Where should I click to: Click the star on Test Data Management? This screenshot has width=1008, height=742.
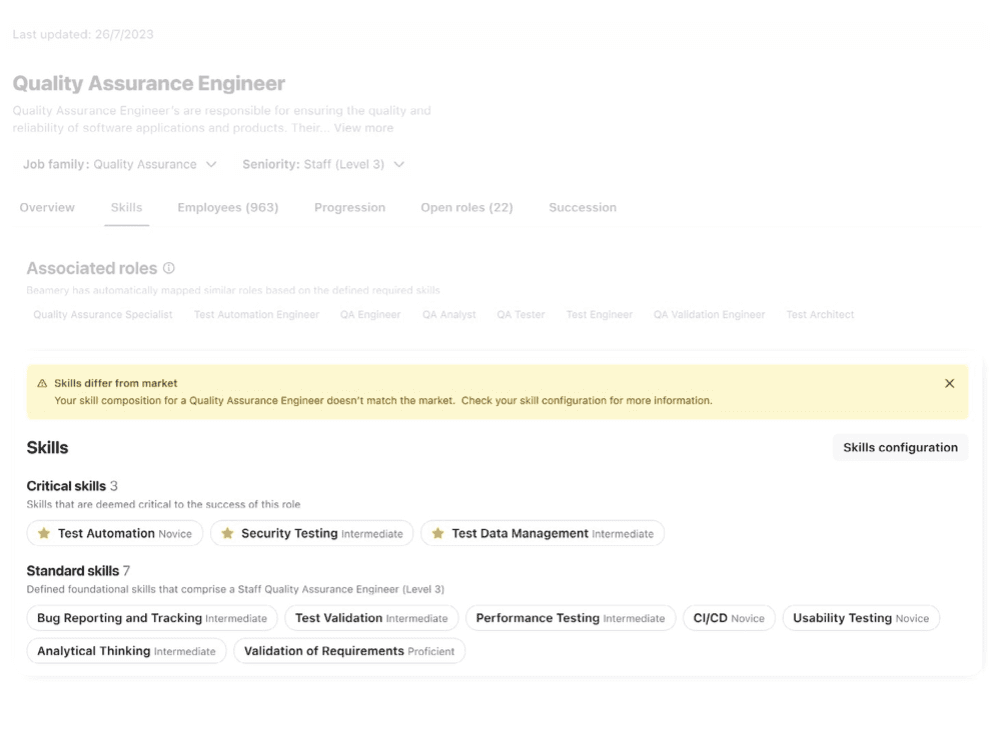438,533
